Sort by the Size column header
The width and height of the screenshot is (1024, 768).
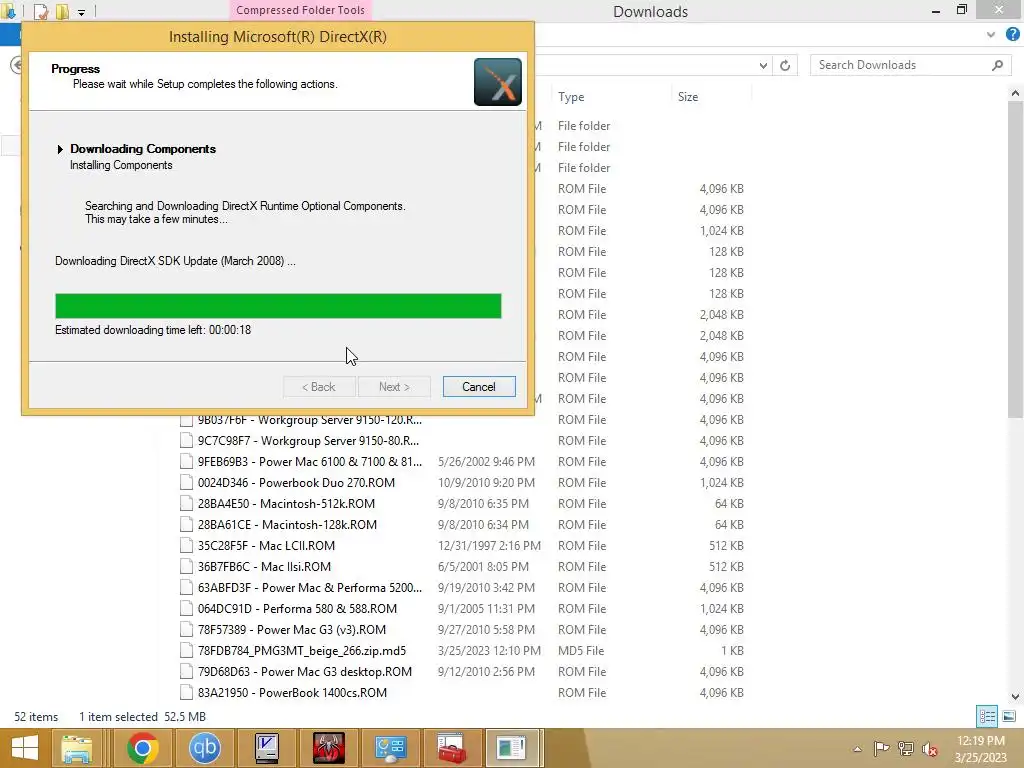tap(688, 97)
